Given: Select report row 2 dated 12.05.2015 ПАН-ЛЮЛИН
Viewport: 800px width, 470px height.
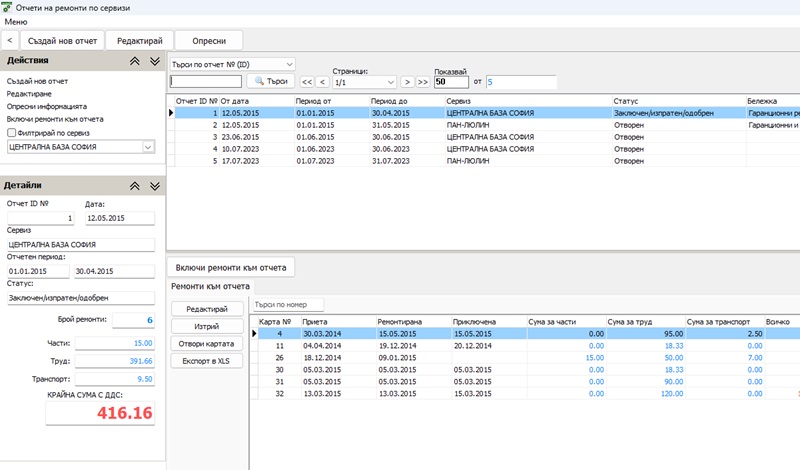Looking at the screenshot, I should click(x=484, y=125).
